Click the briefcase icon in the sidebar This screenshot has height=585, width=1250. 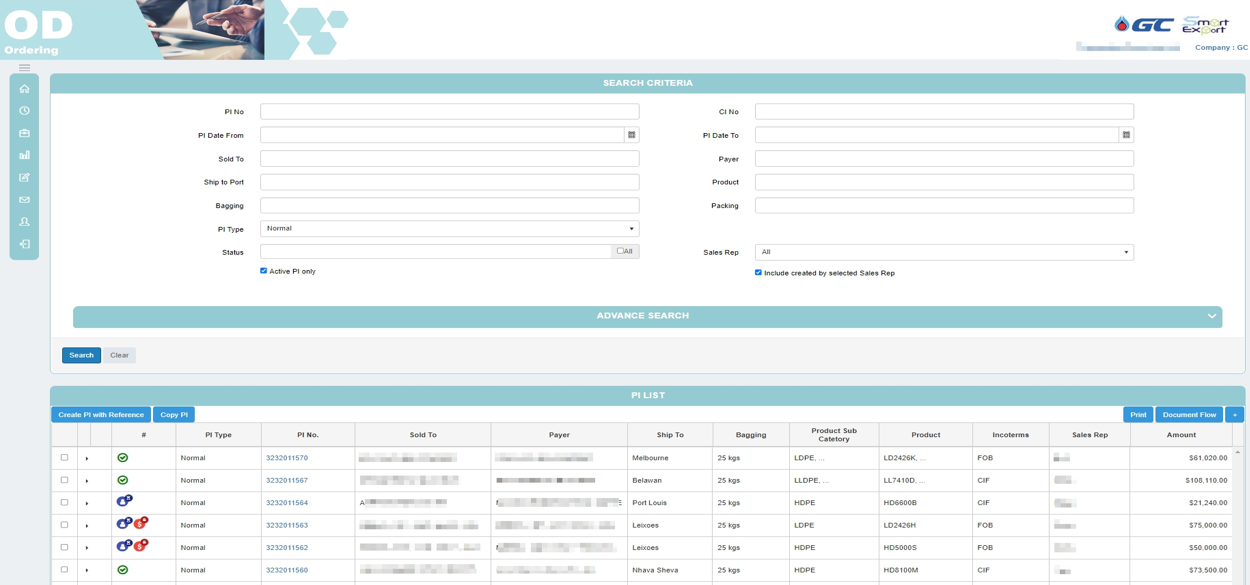click(24, 133)
